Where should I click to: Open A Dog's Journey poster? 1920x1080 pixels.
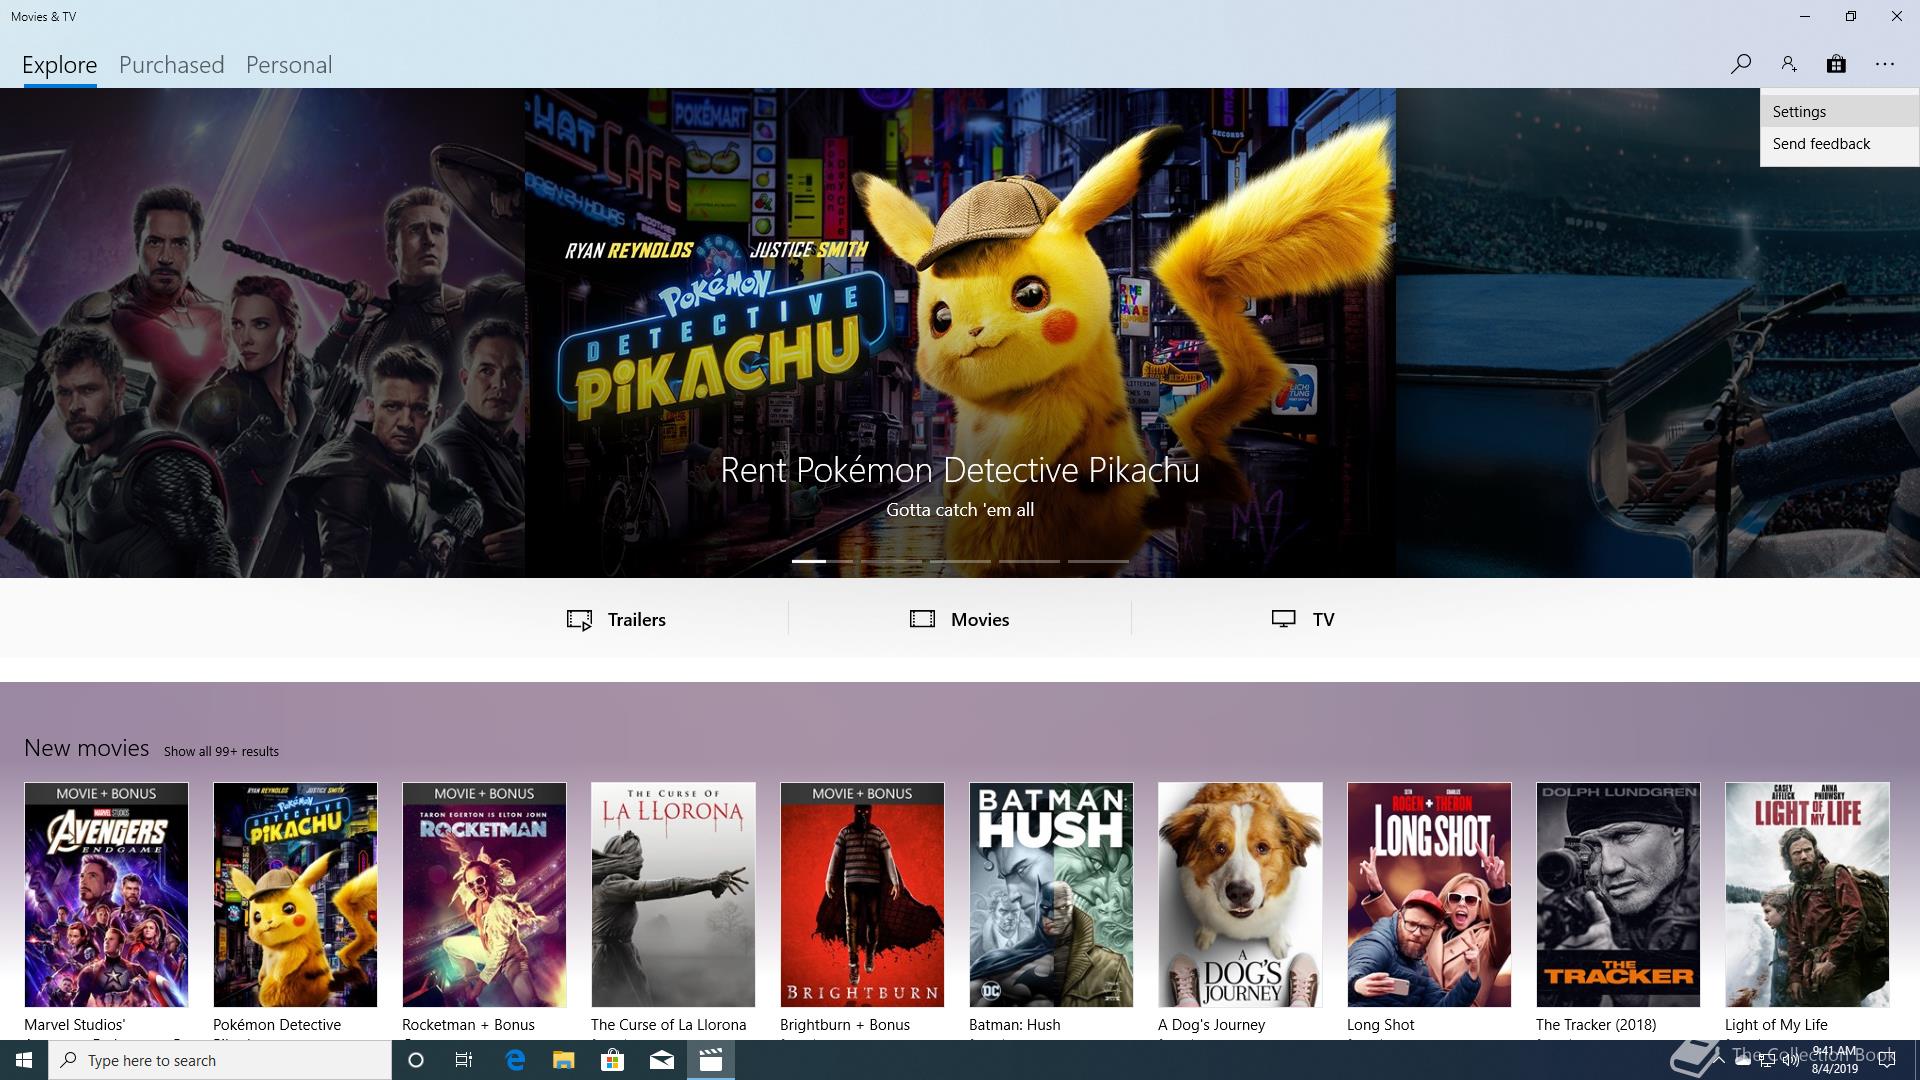tap(1240, 895)
